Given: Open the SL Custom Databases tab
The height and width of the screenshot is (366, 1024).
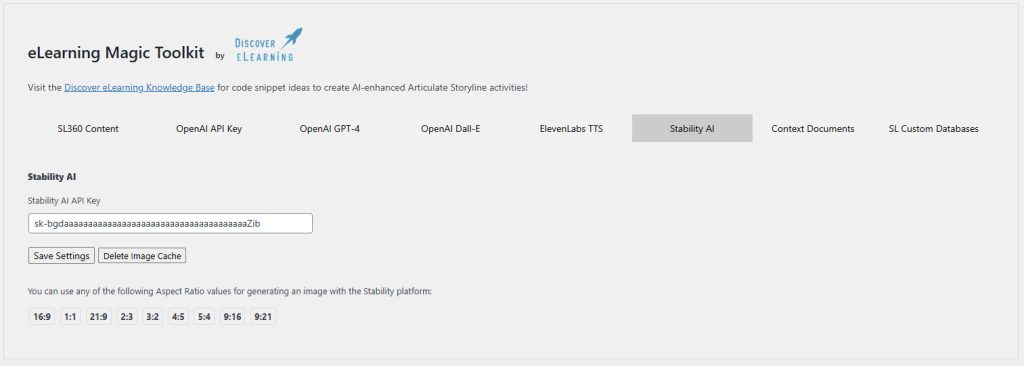Looking at the screenshot, I should tap(934, 129).
